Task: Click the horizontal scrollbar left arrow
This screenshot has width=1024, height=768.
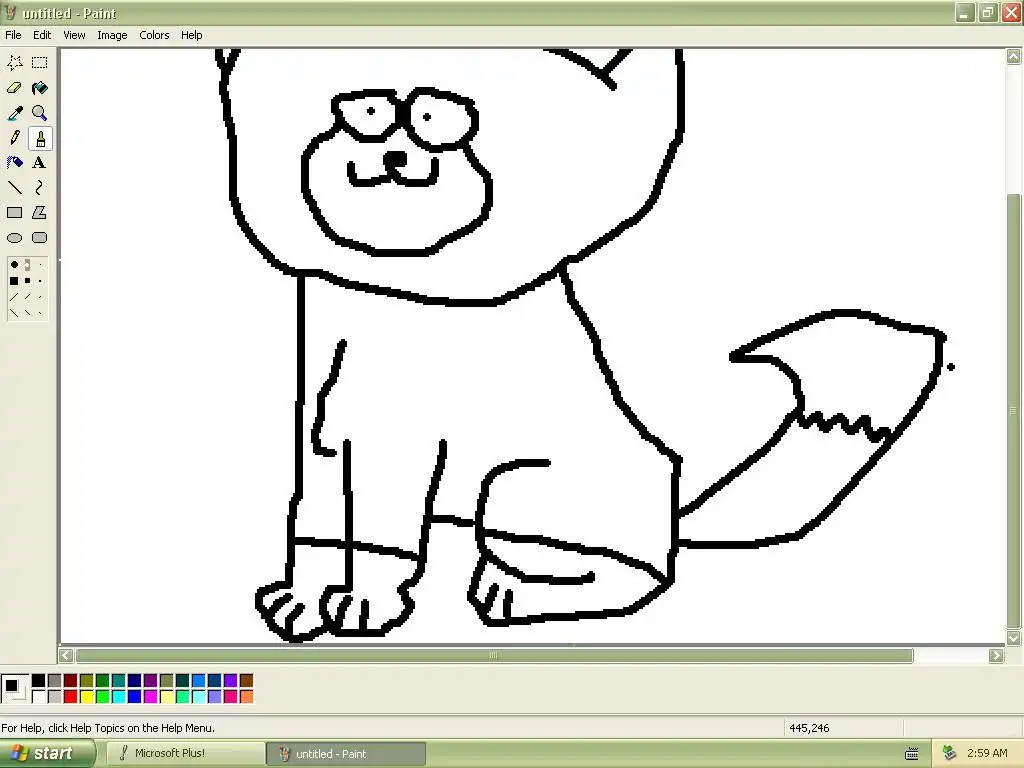Action: [66, 655]
